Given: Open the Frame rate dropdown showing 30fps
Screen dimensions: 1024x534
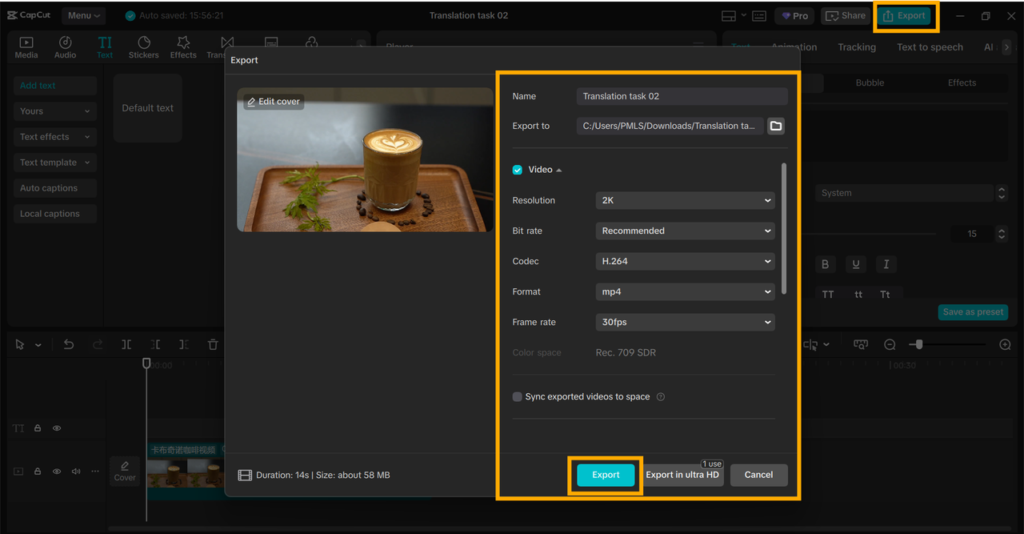Looking at the screenshot, I should coord(685,322).
